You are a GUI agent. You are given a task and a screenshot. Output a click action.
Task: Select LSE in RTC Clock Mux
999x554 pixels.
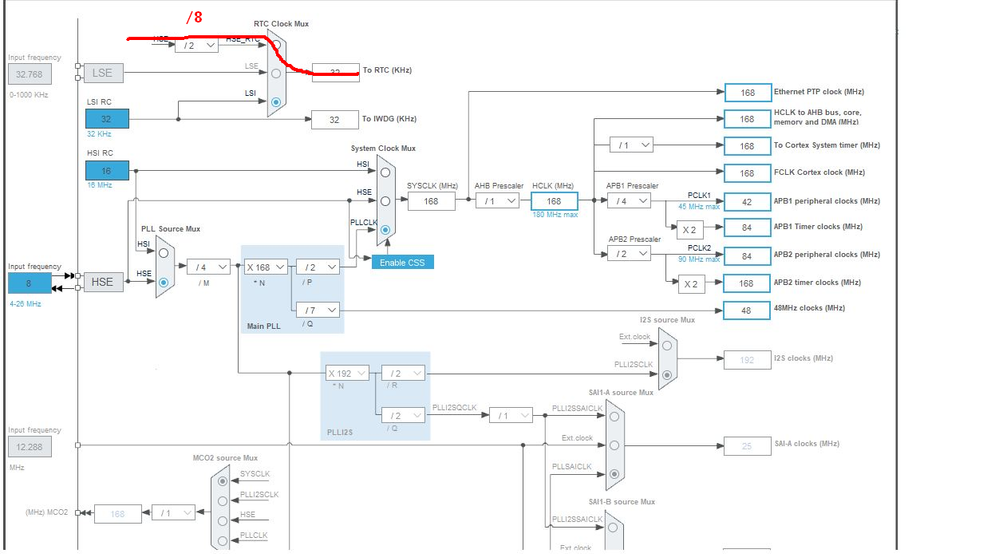(x=276, y=73)
